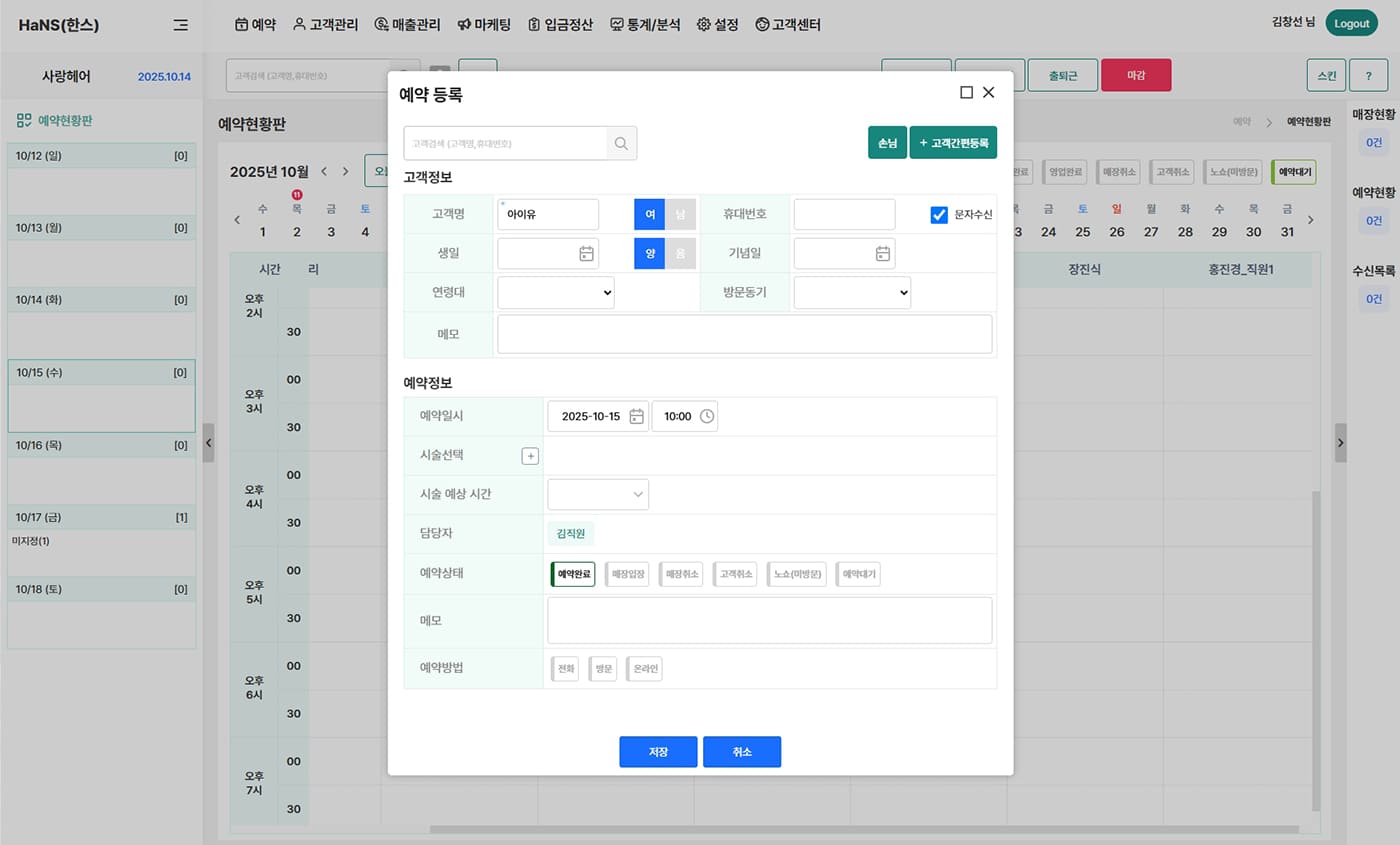
Task: Click the customer search magnifier icon in dialog
Action: point(621,143)
